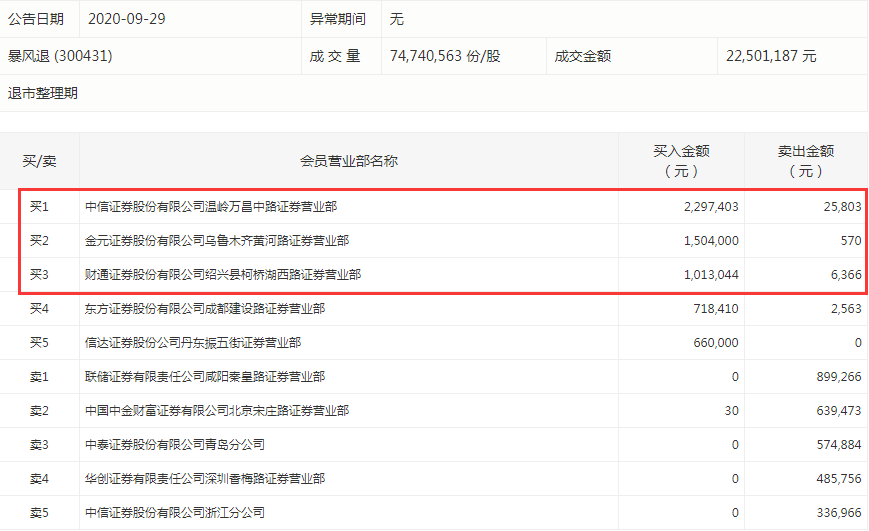Click buy amount 1,504,000
869x531 pixels.
click(711, 241)
